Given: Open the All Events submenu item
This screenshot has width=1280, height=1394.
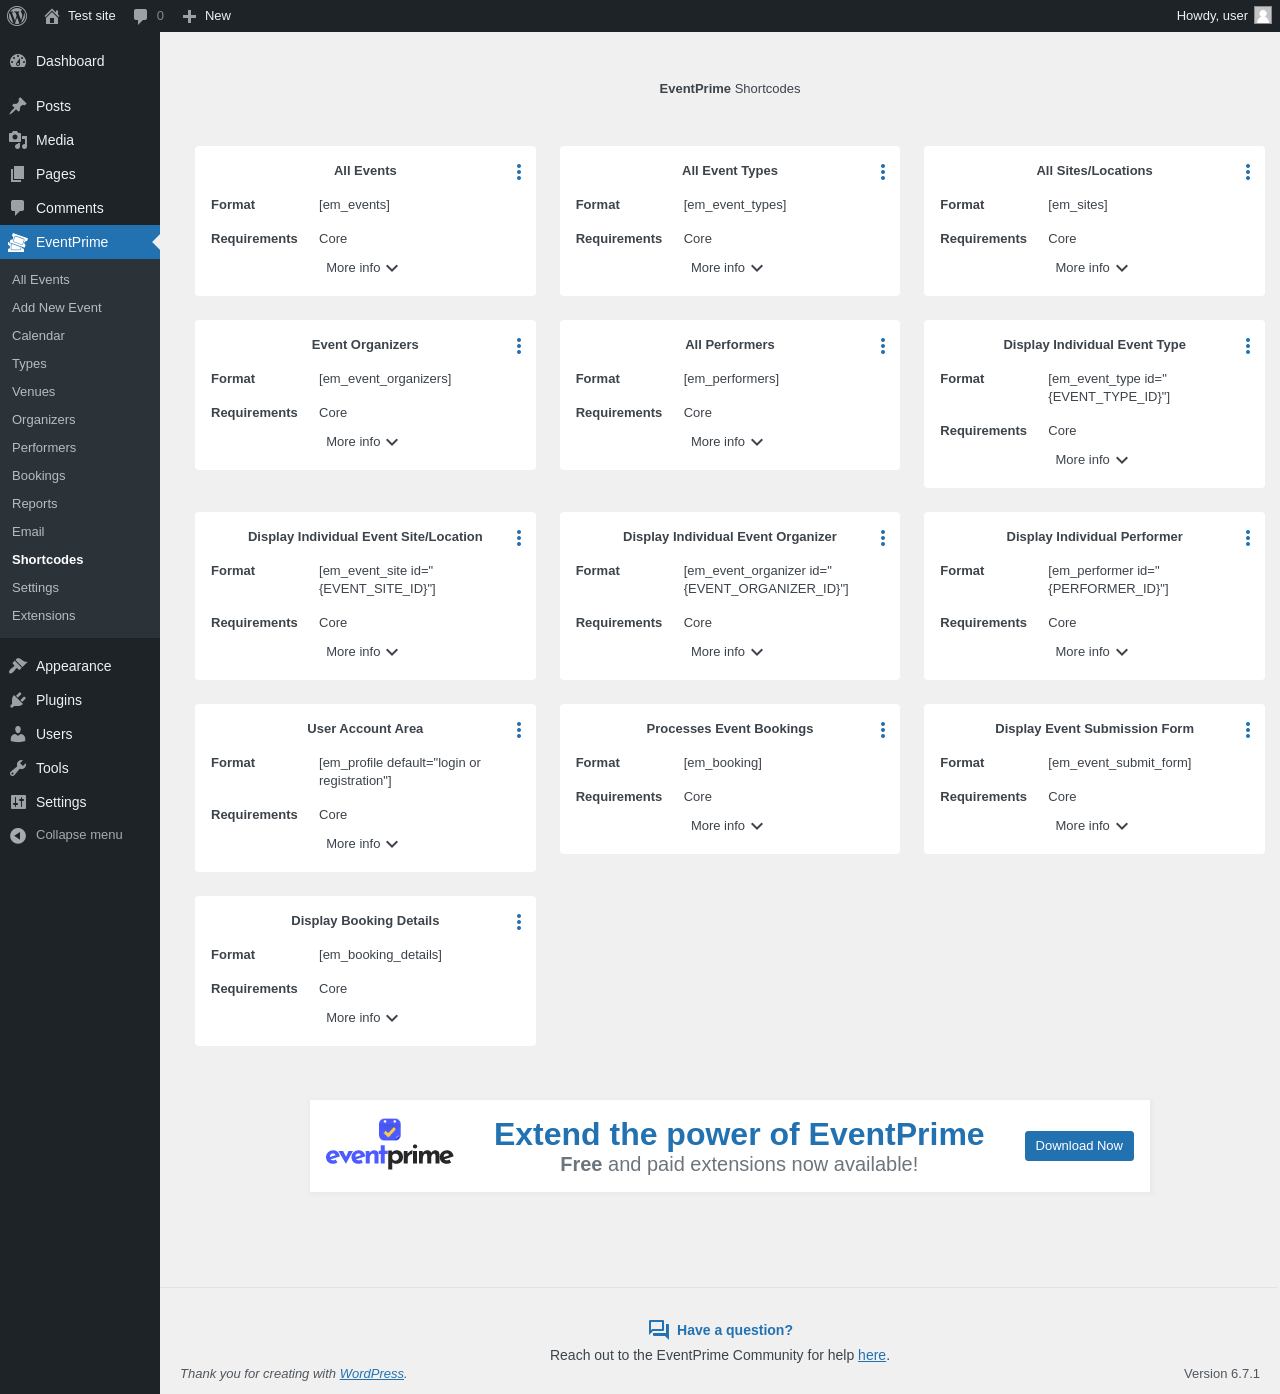Looking at the screenshot, I should 80,280.
